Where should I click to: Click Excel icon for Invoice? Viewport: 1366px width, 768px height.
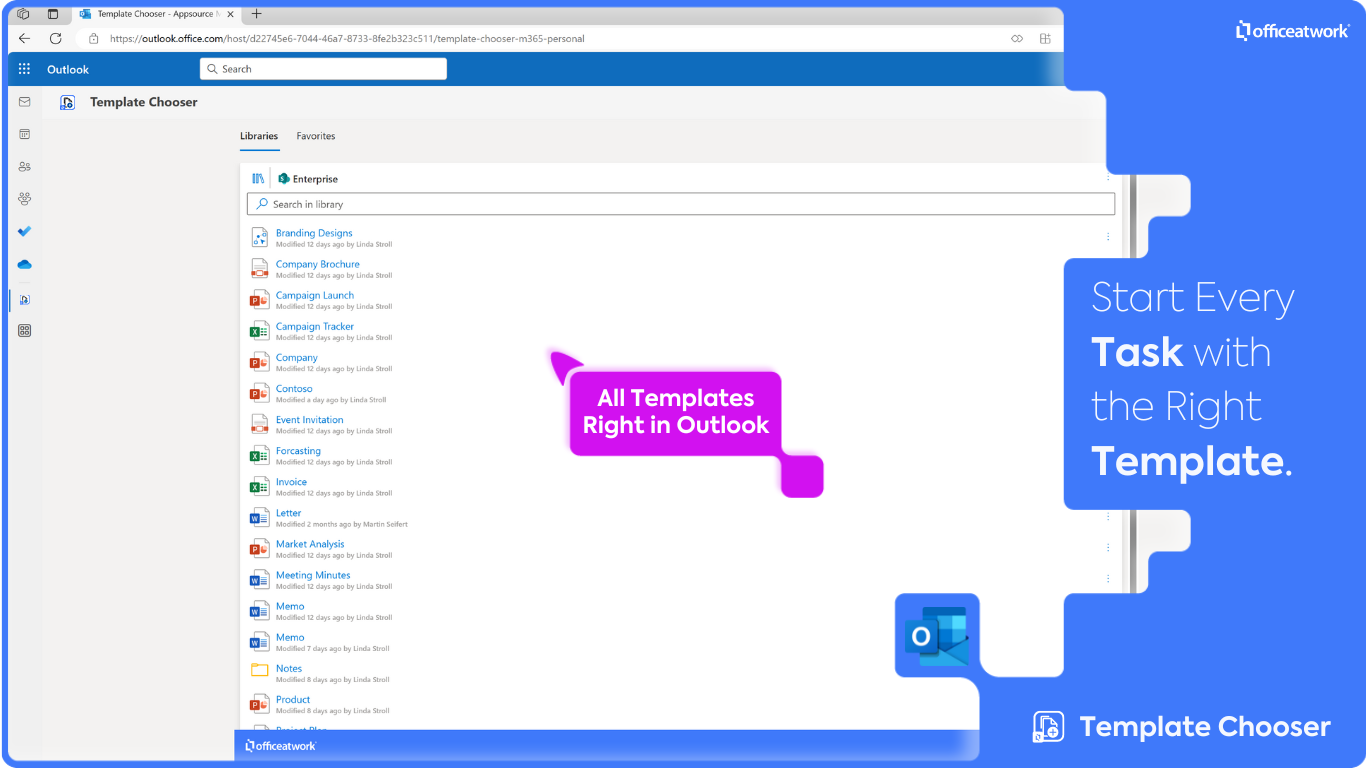click(259, 486)
